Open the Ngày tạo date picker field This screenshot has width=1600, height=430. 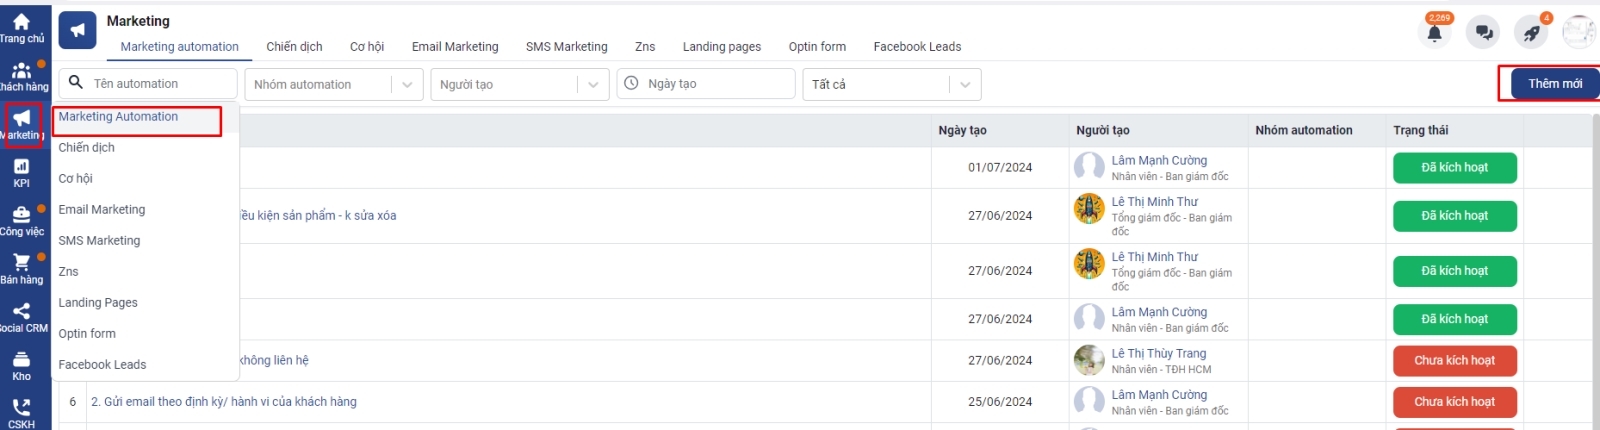point(715,84)
